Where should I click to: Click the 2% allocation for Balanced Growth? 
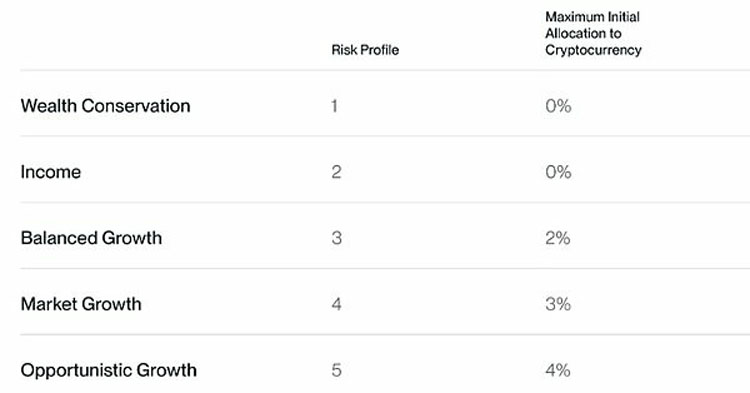pos(558,238)
